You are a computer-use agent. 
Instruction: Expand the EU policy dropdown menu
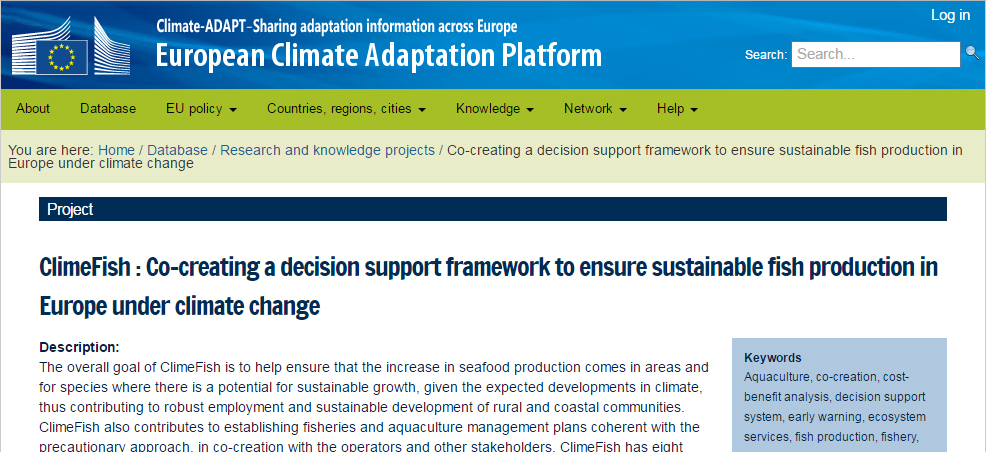(x=201, y=109)
